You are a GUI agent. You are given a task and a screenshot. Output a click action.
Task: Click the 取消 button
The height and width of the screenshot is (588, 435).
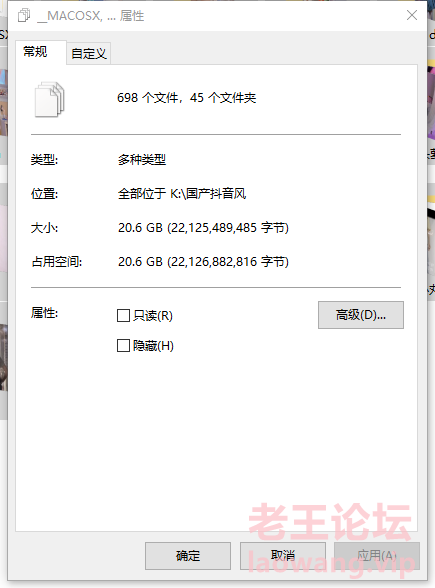click(283, 556)
